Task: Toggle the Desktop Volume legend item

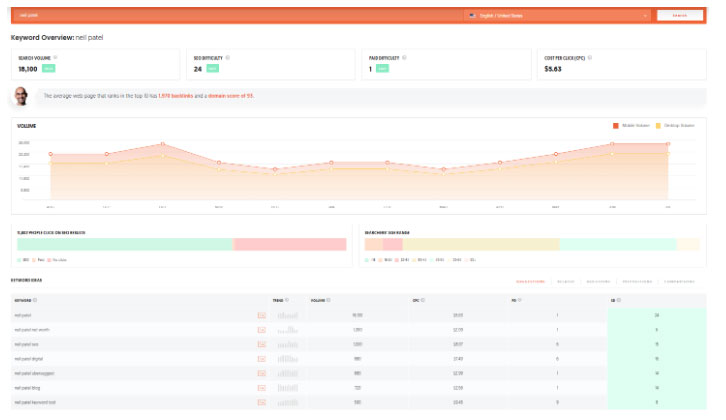Action: click(675, 125)
